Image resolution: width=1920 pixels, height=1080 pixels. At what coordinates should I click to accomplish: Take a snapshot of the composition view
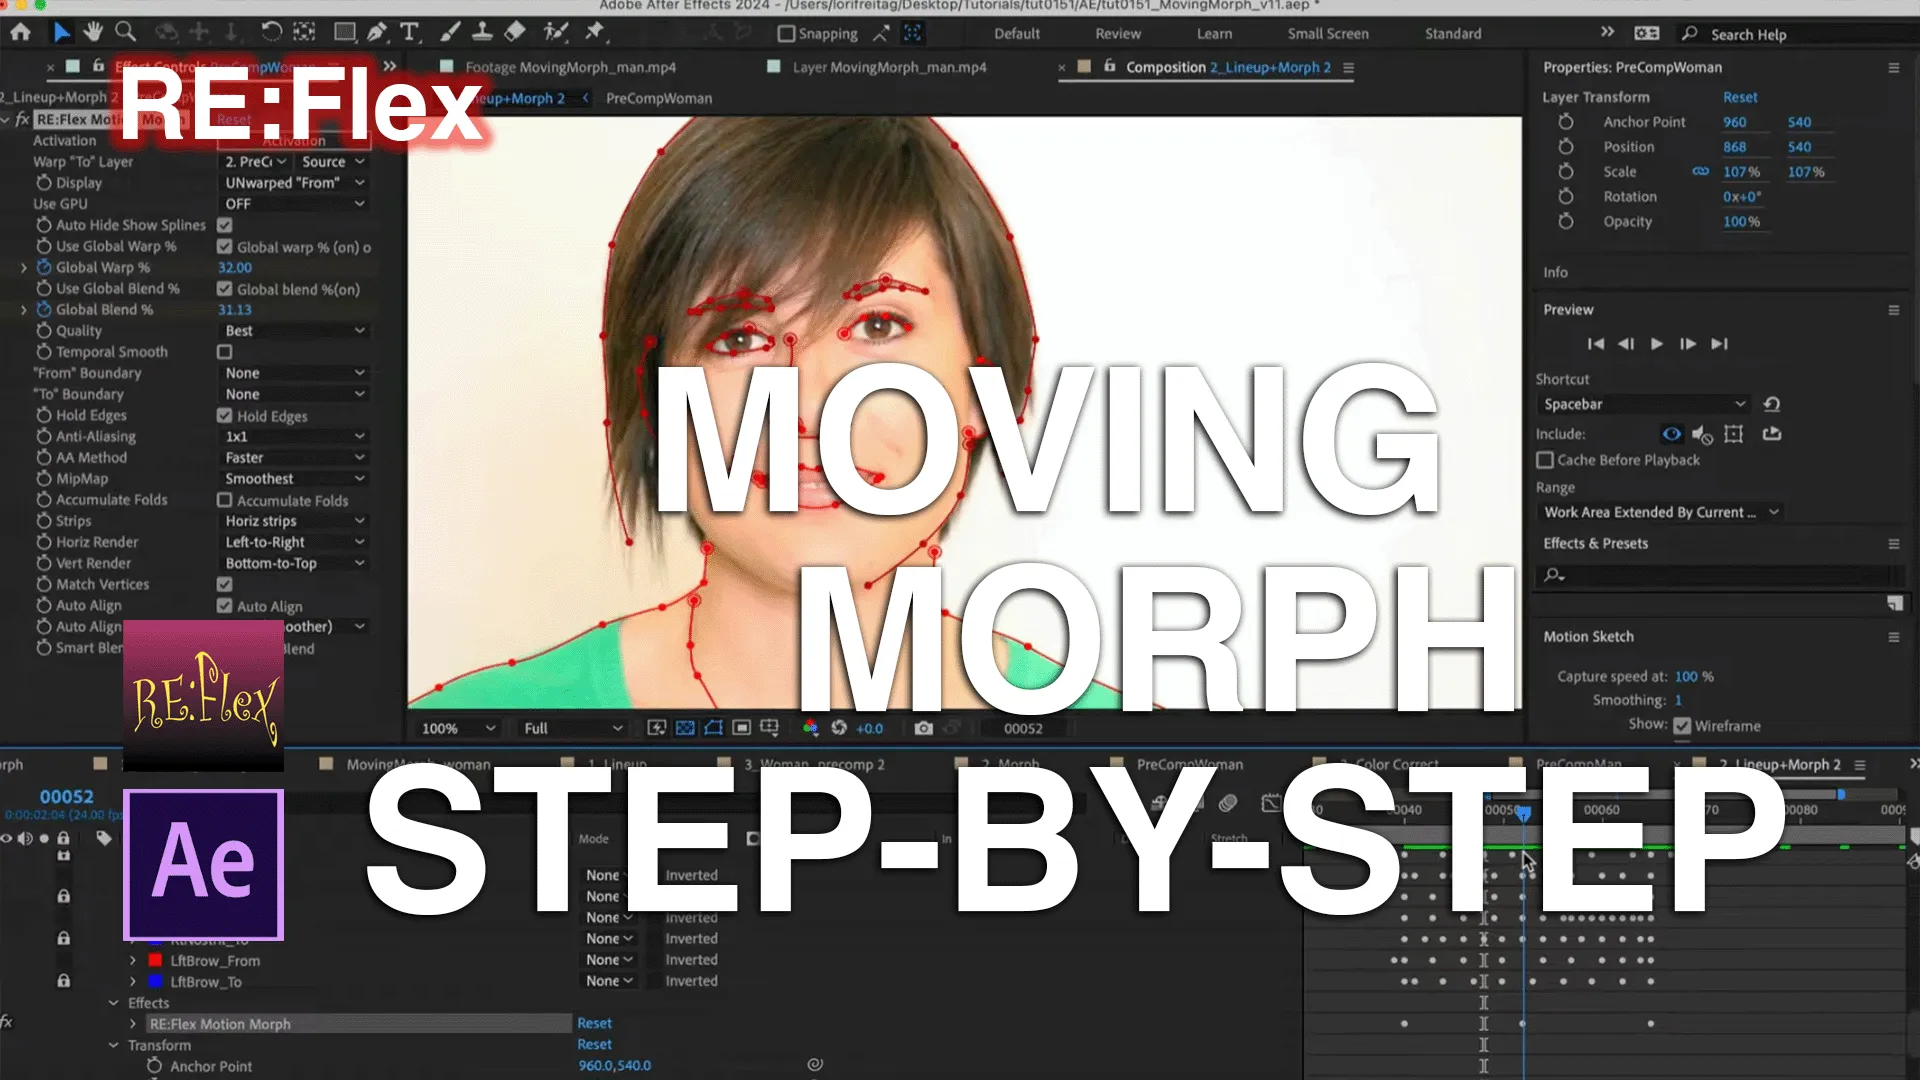tap(923, 728)
